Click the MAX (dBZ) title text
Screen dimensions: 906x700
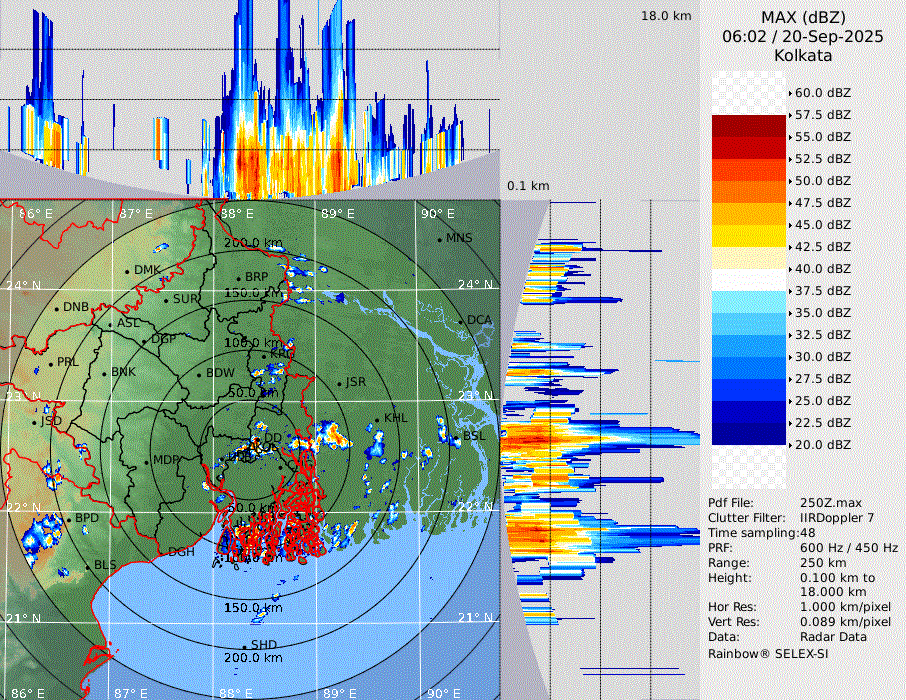click(803, 17)
